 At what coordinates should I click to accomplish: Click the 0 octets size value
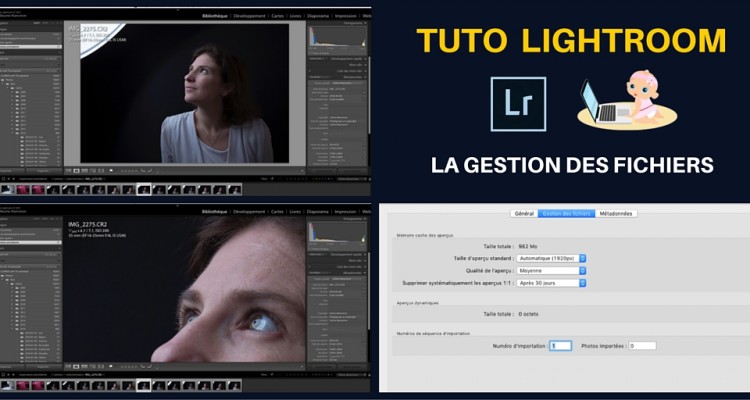(x=529, y=314)
